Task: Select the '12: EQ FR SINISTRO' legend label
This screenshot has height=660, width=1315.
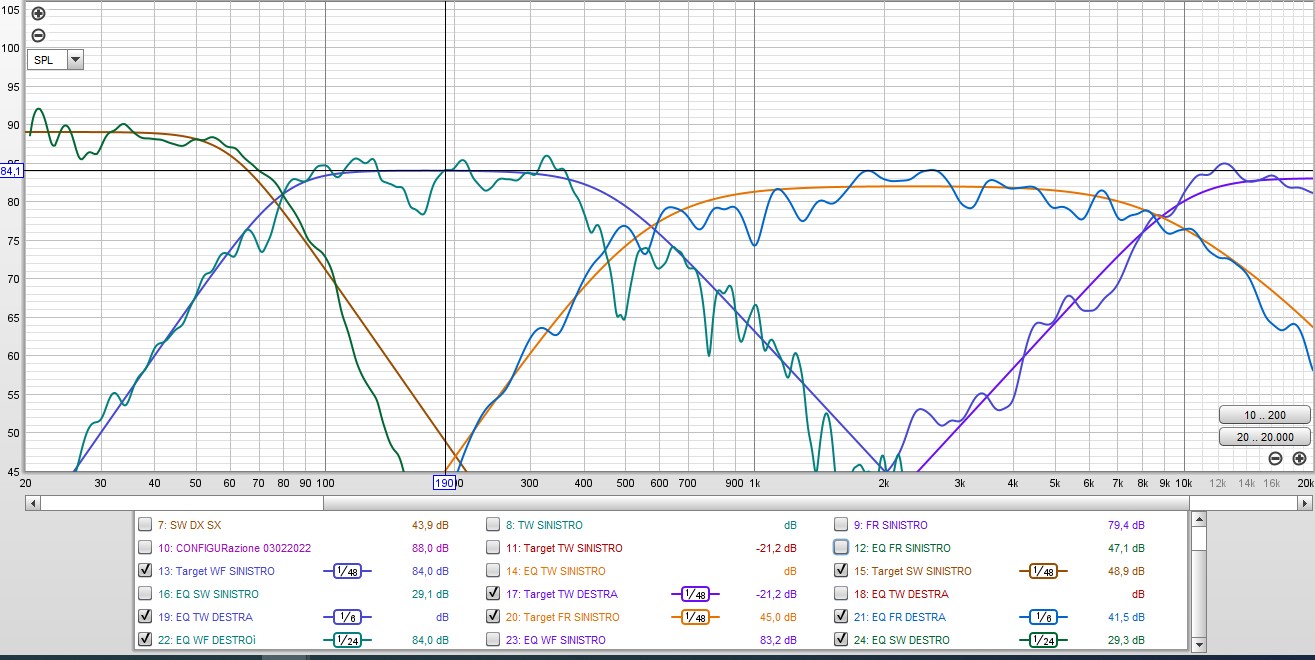Action: [x=903, y=548]
